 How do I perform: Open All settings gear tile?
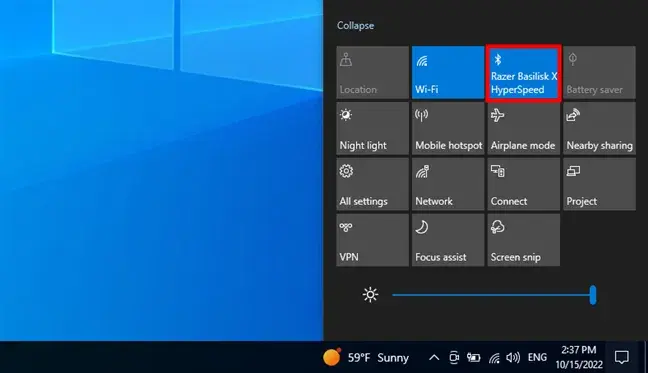[372, 184]
